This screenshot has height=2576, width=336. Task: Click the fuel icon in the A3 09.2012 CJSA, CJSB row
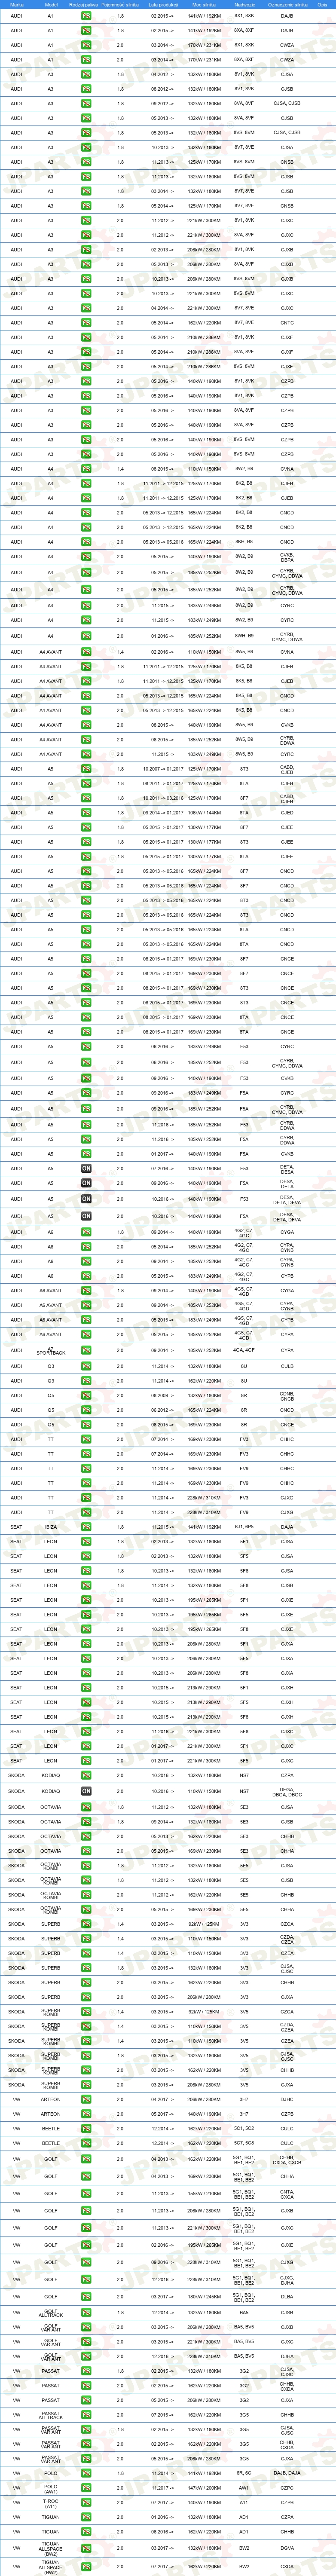coord(86,104)
